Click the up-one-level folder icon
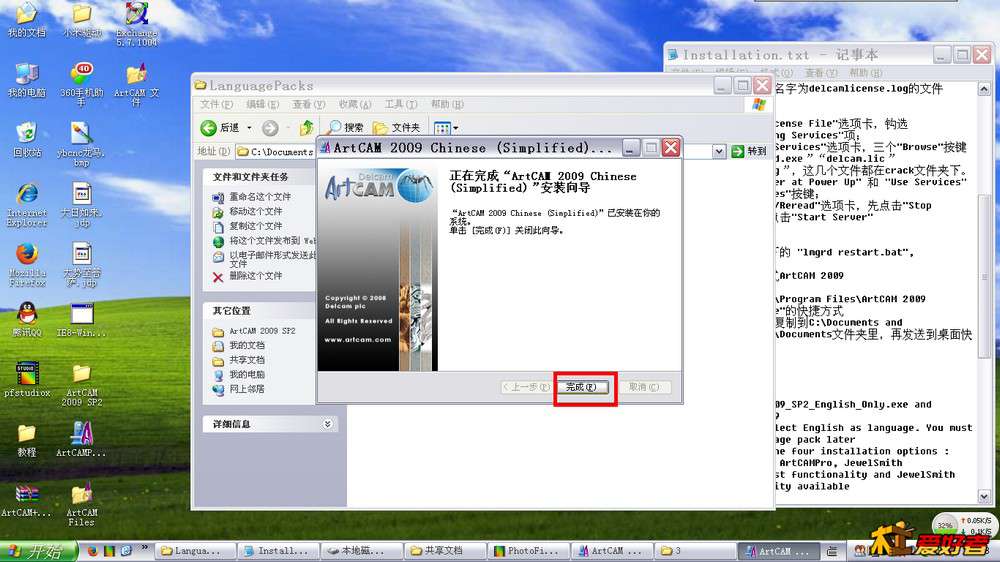The height and width of the screenshot is (562, 1000). point(307,128)
